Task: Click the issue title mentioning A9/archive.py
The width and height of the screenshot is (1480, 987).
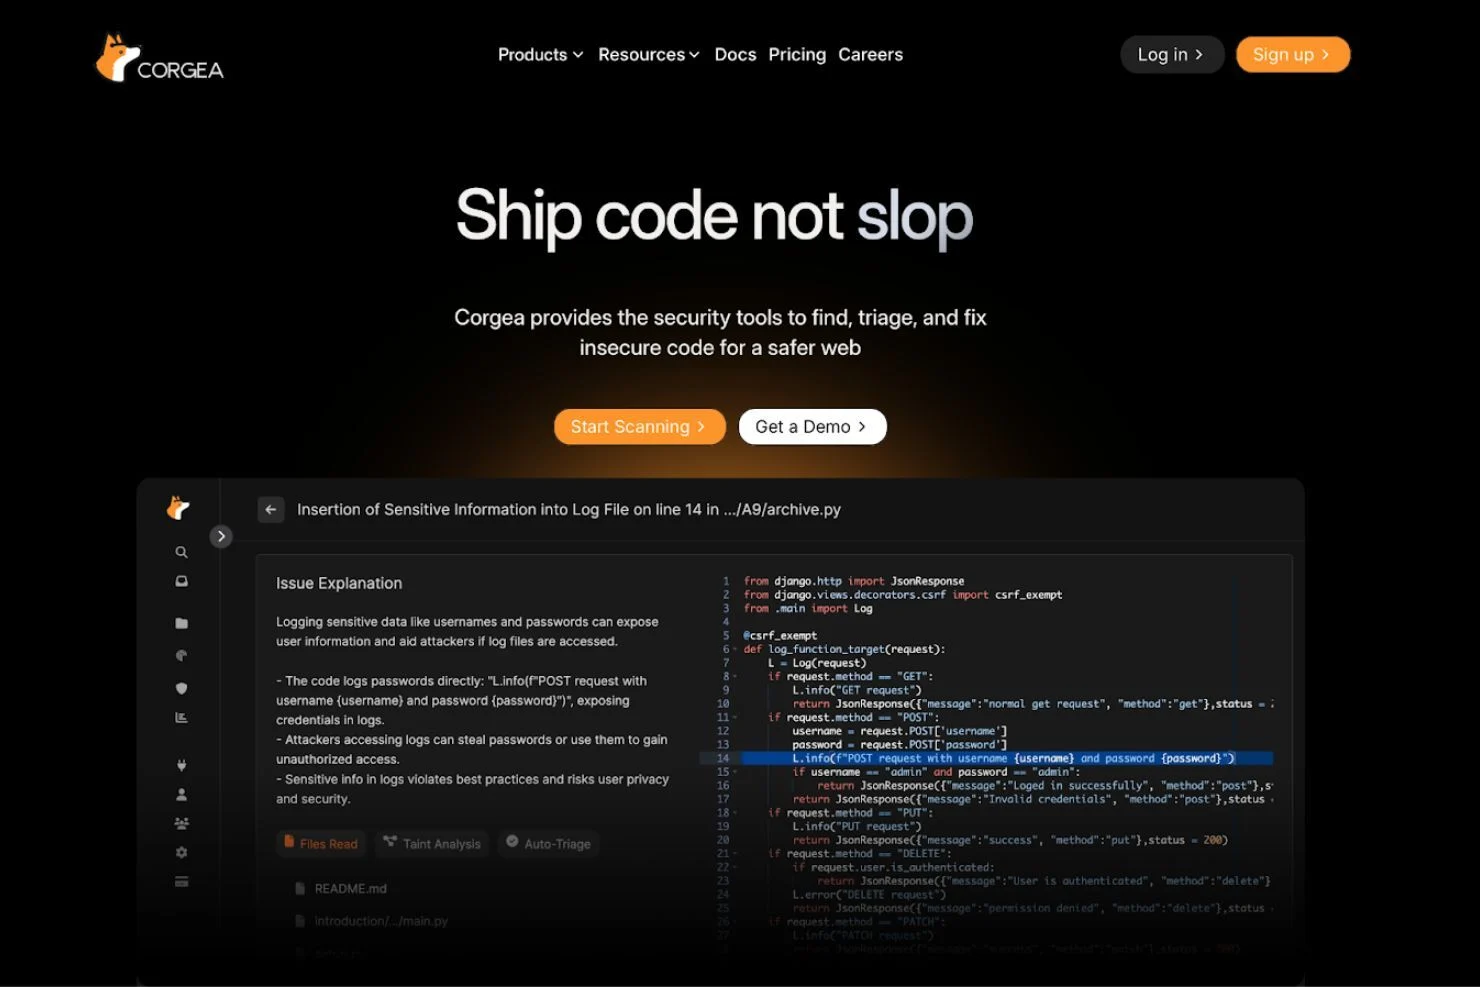Action: coord(569,509)
